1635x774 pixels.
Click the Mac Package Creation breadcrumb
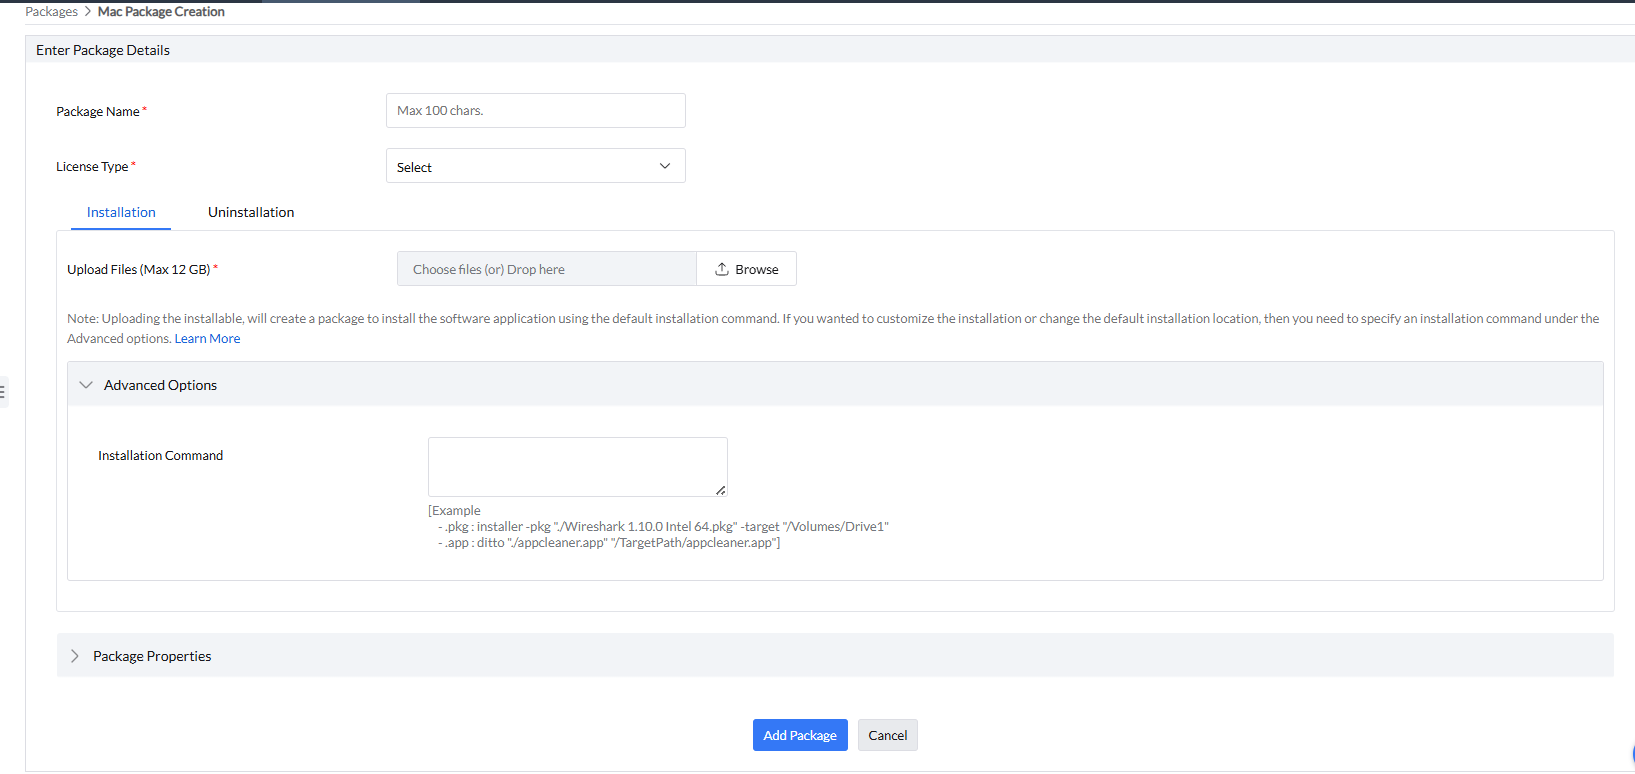coord(161,12)
